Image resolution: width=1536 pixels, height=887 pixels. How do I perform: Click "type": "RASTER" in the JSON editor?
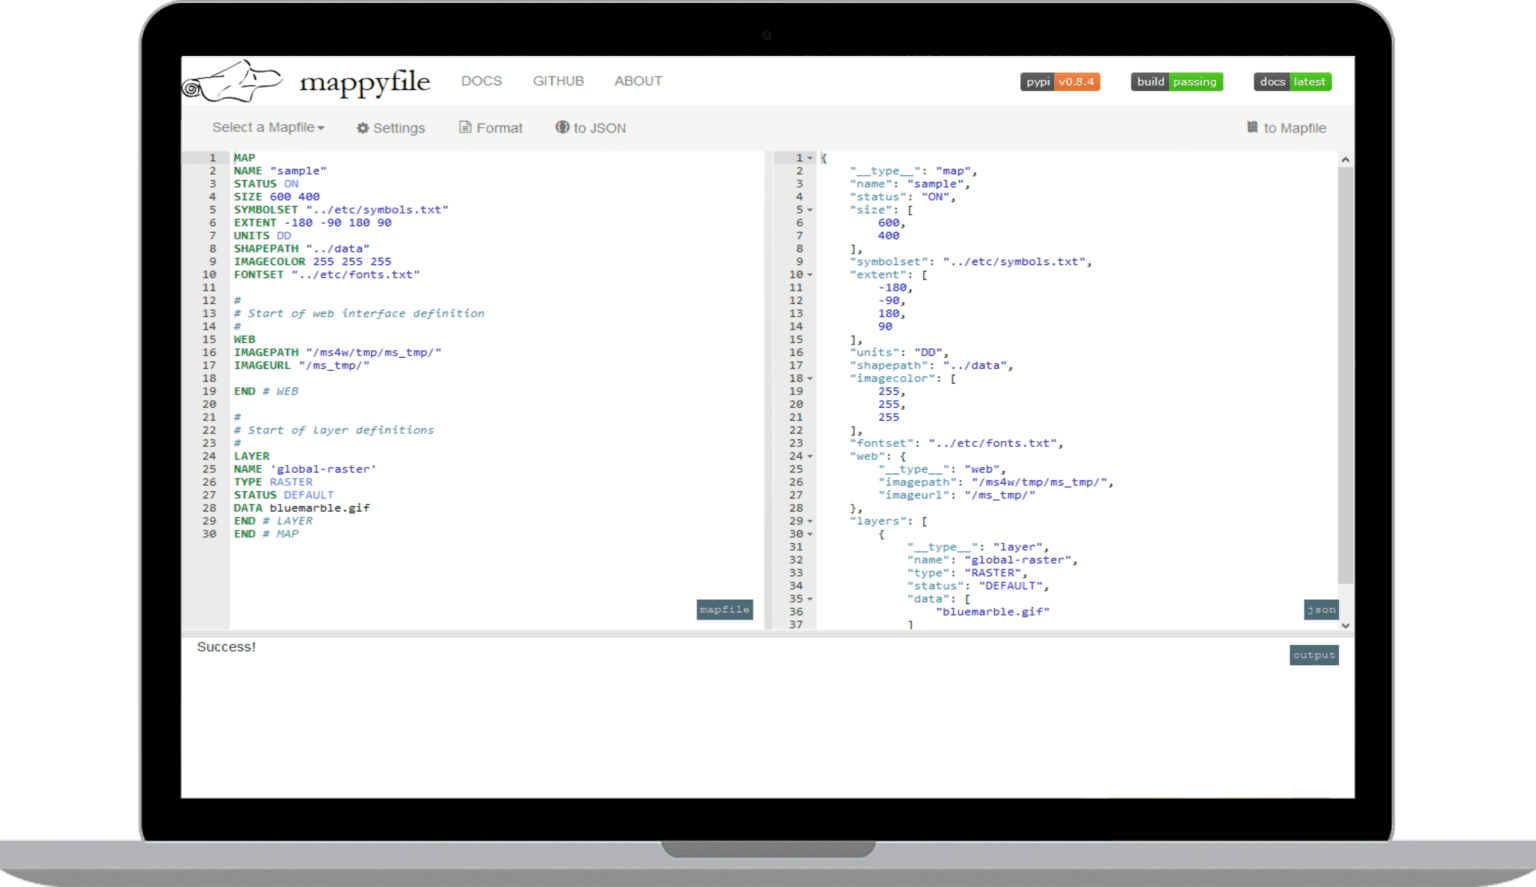point(968,574)
